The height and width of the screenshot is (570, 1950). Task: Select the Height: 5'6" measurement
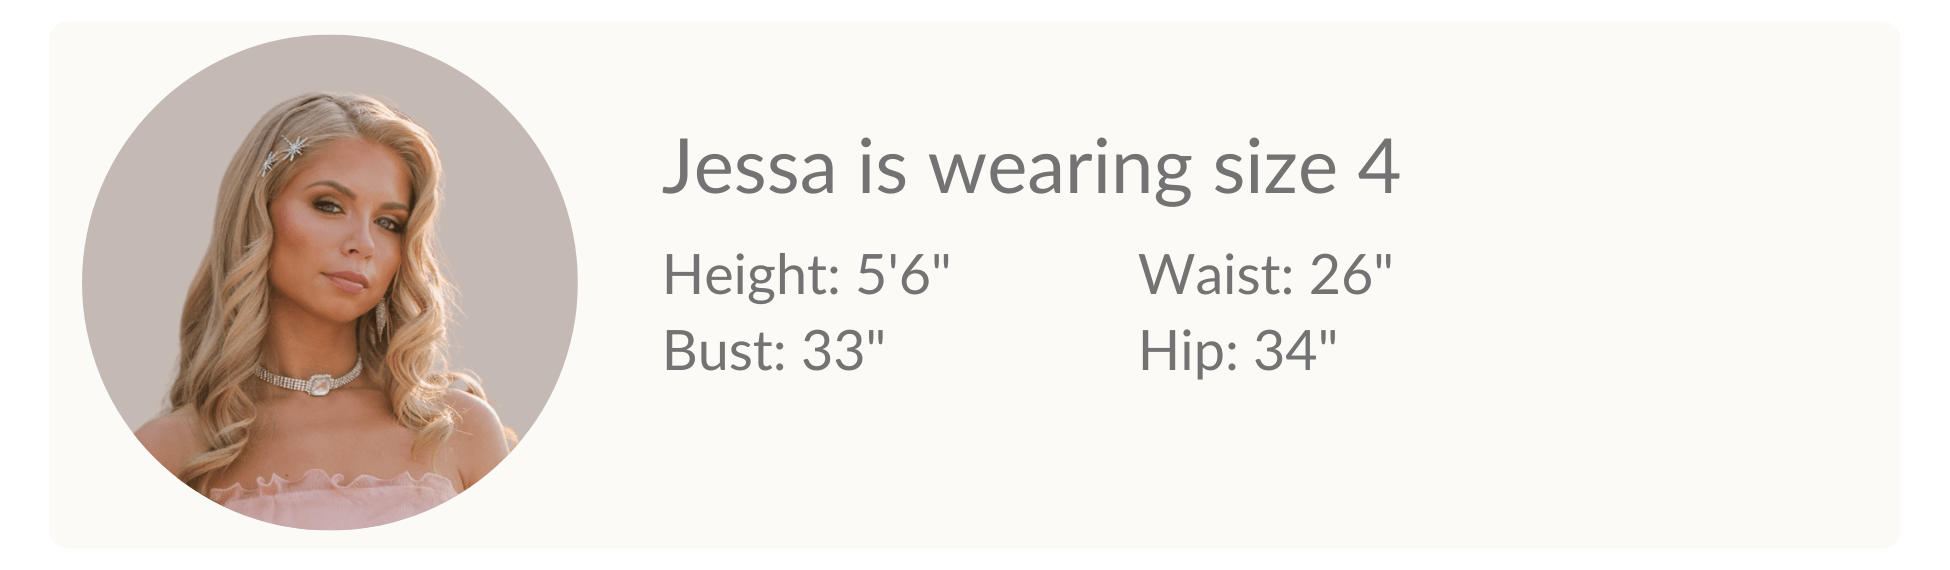click(806, 274)
